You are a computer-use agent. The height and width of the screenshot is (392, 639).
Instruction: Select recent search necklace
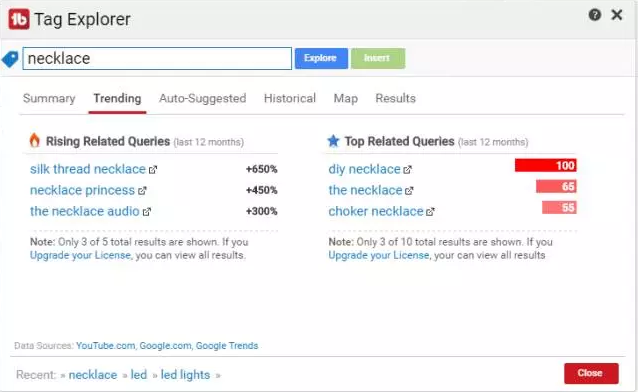pyautogui.click(x=93, y=375)
